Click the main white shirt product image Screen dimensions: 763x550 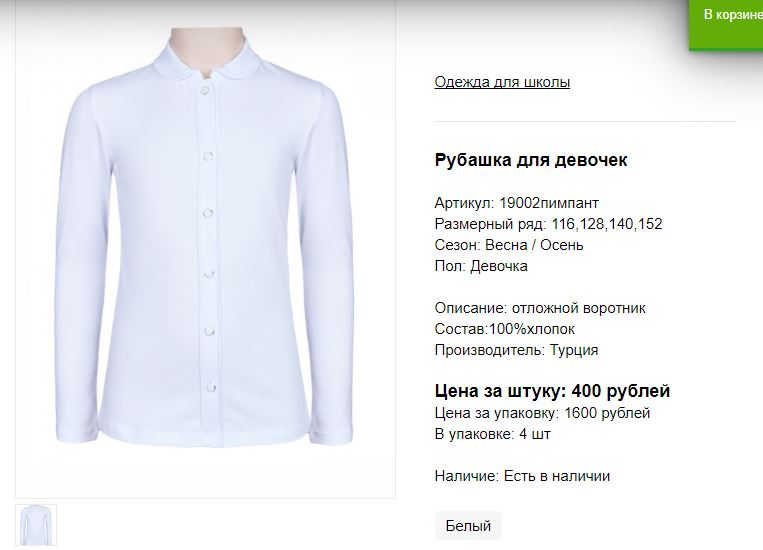(x=205, y=248)
